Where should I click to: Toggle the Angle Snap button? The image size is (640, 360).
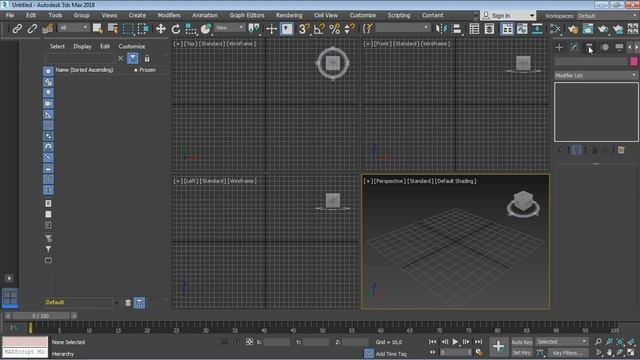click(x=319, y=29)
